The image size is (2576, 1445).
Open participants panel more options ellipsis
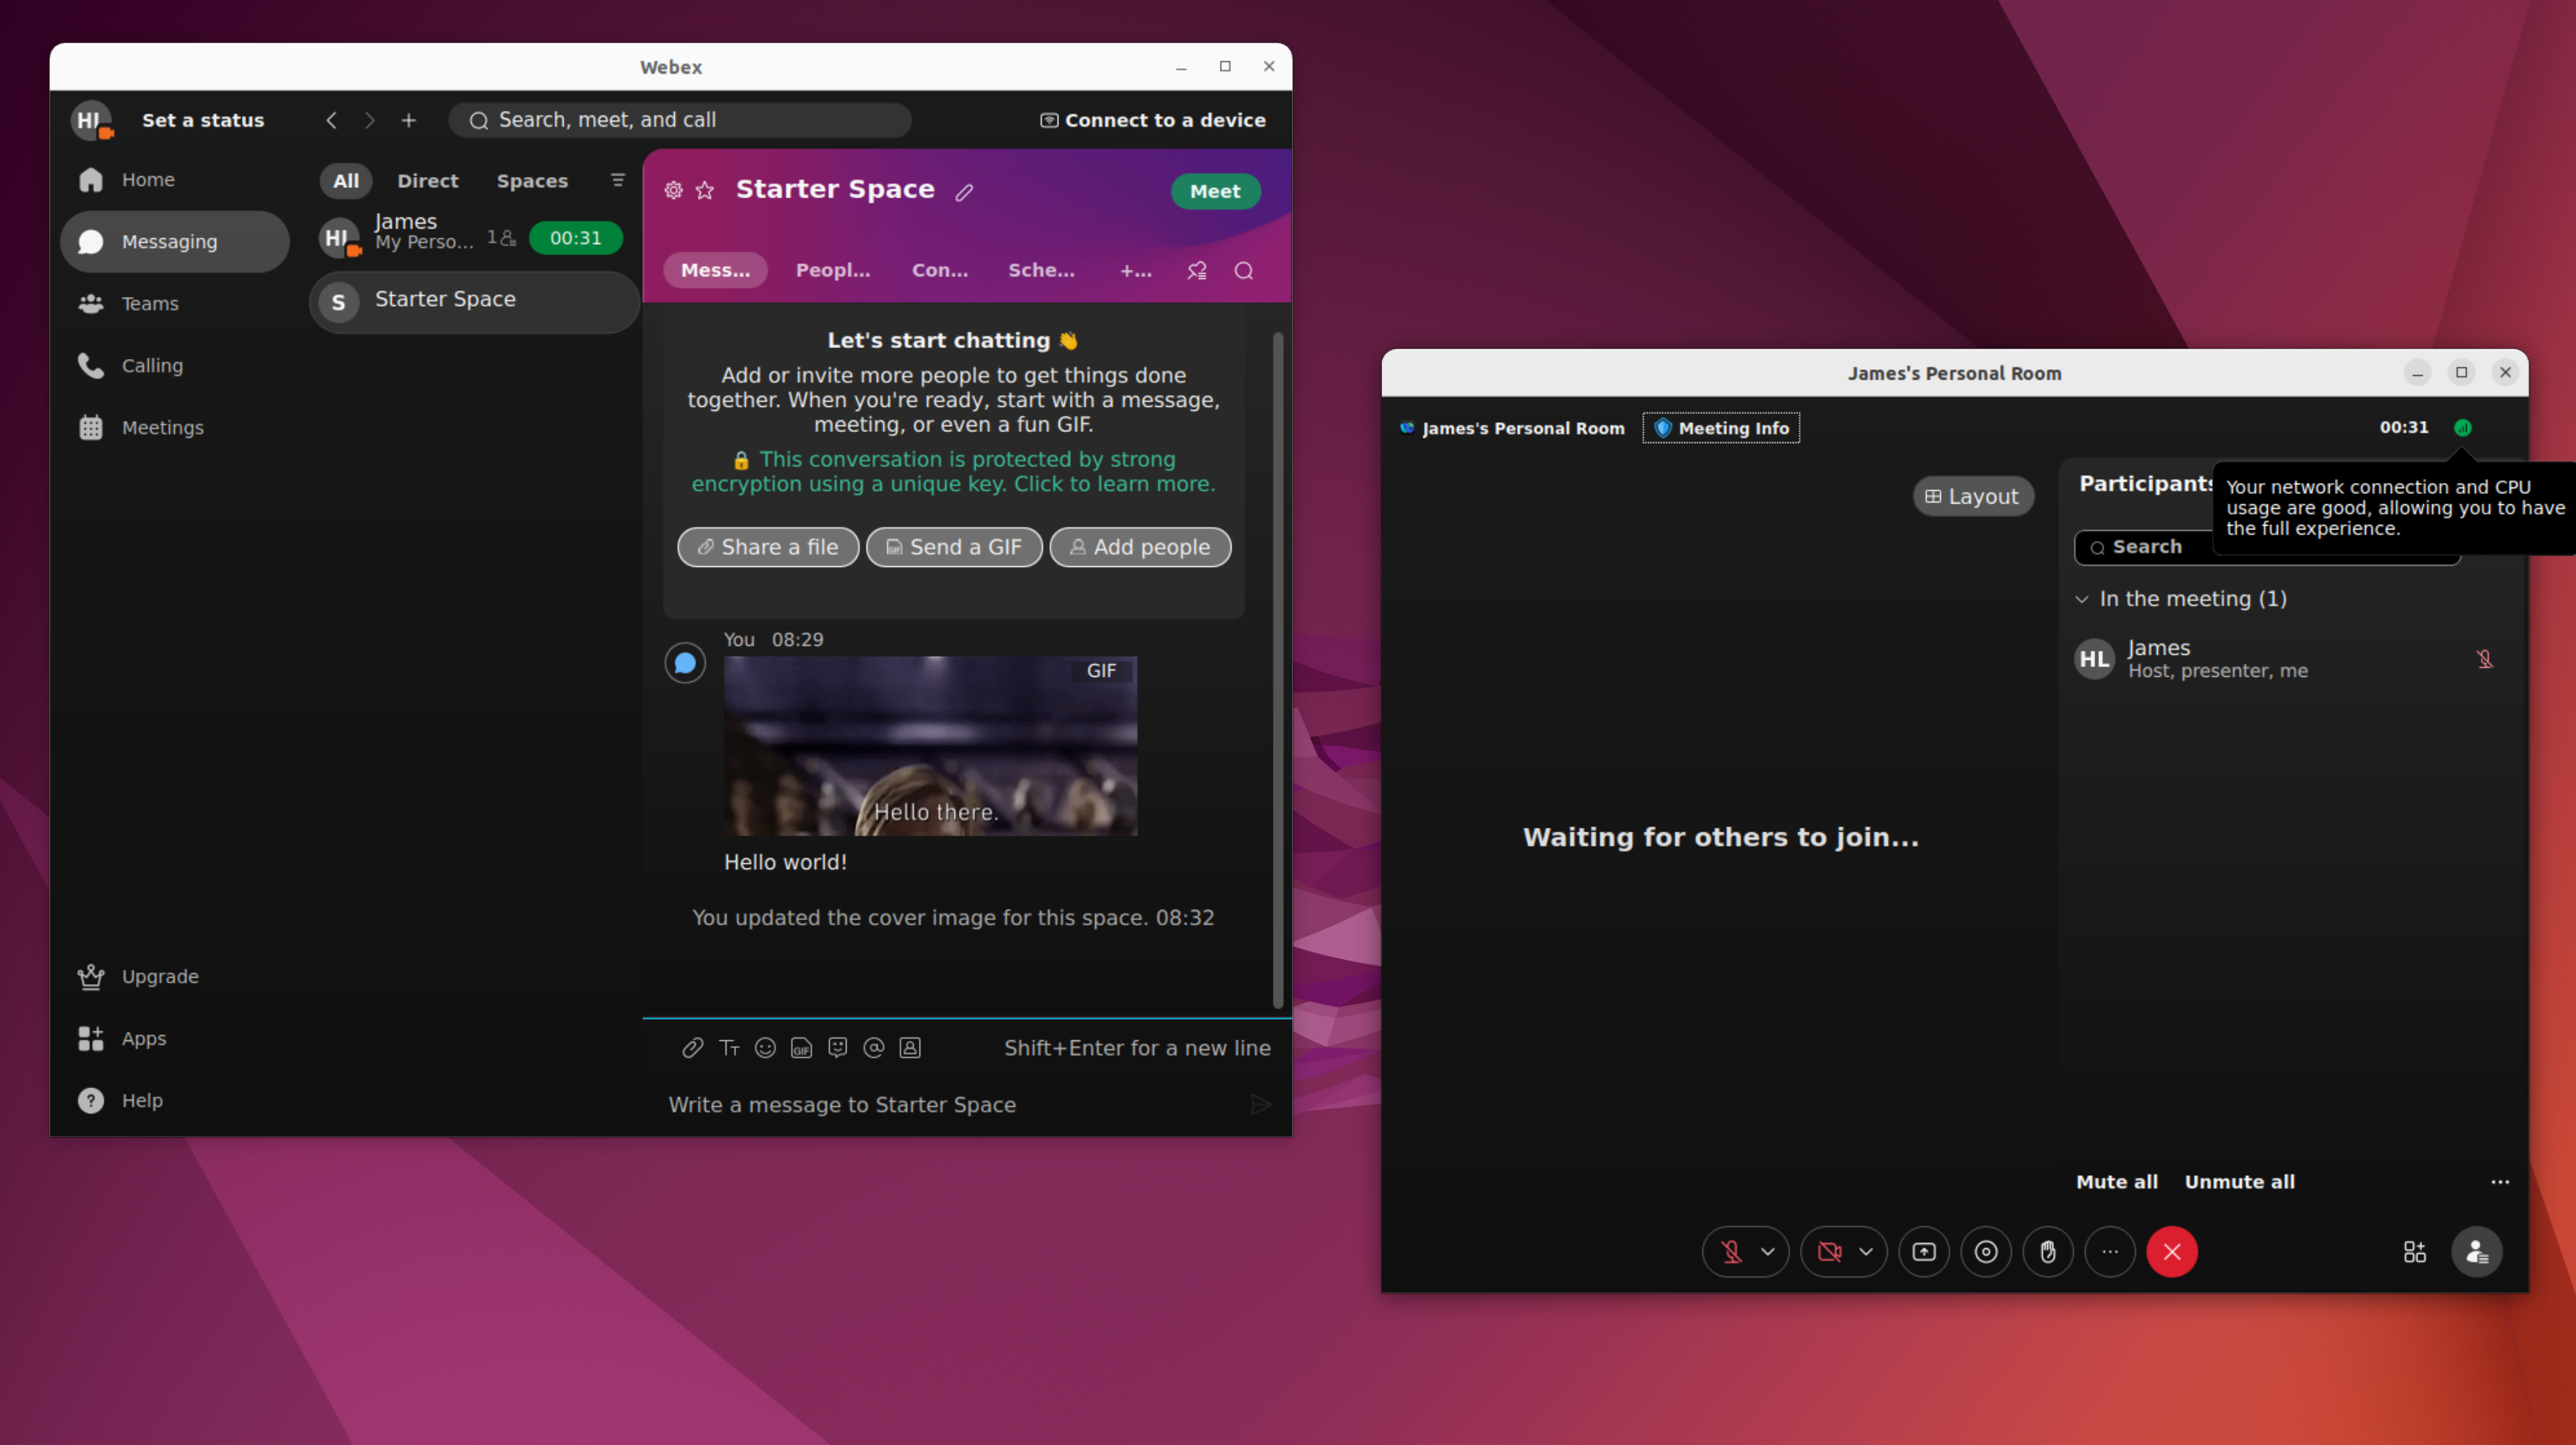point(2500,1182)
